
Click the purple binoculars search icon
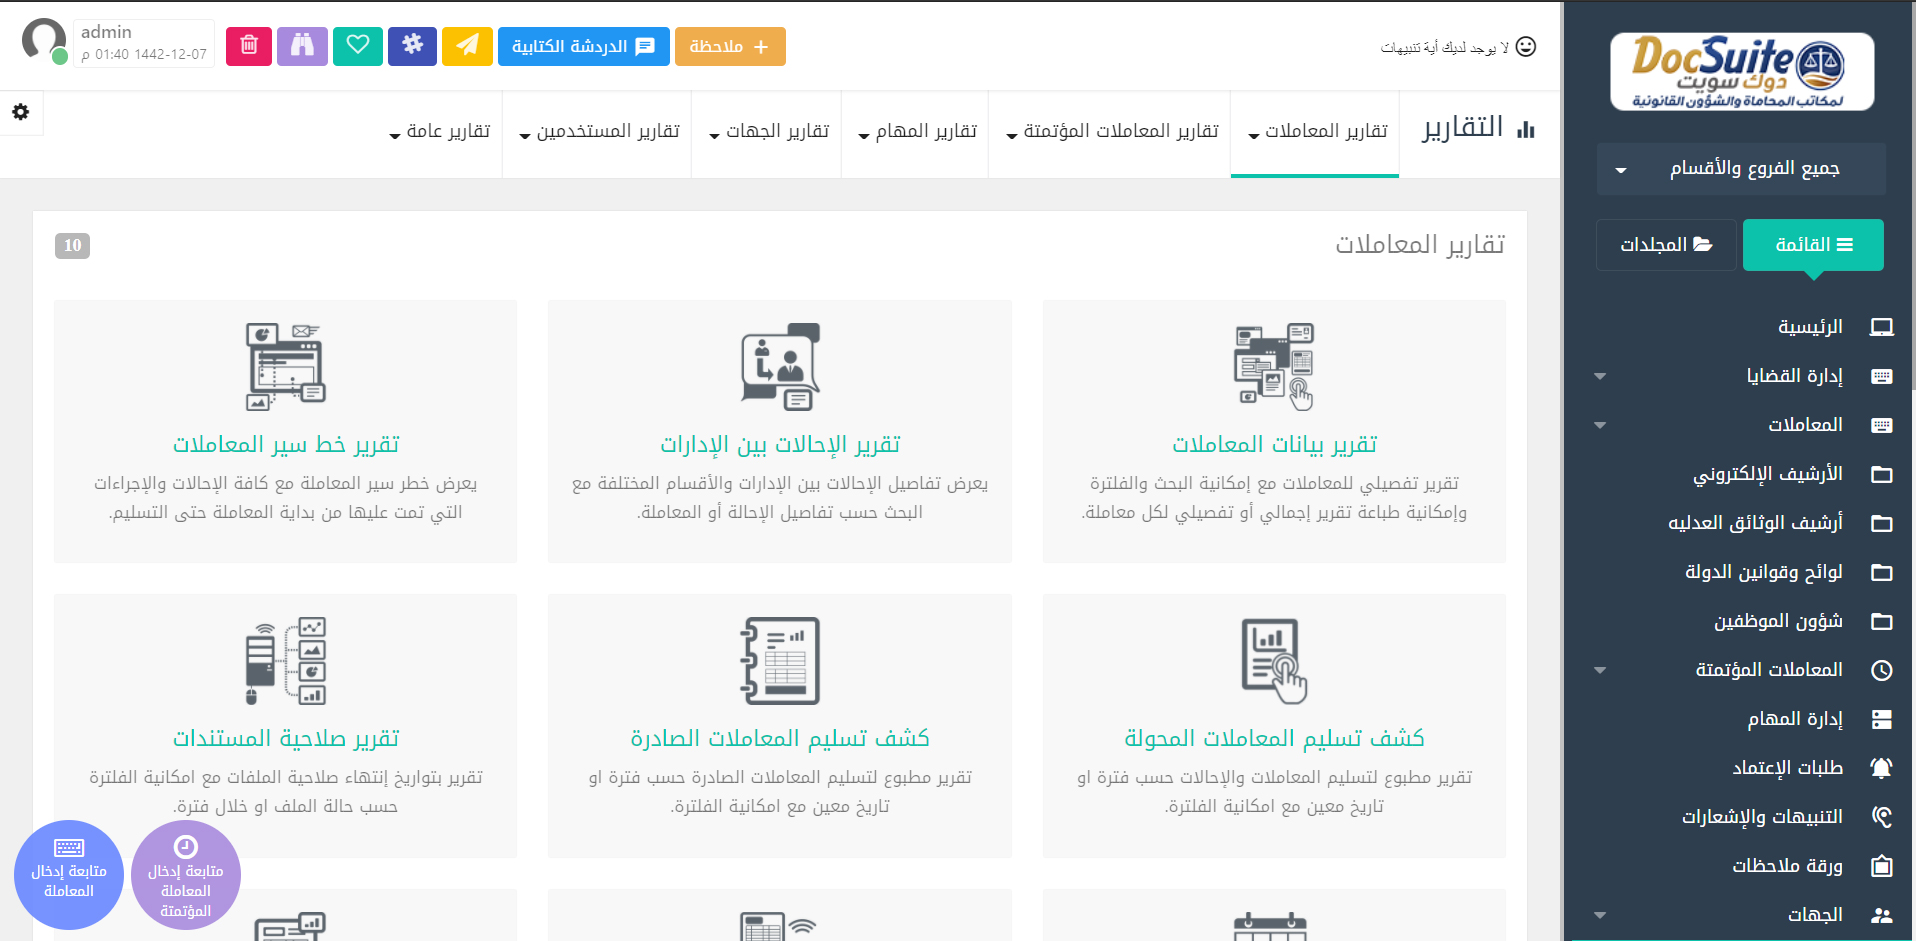point(302,46)
